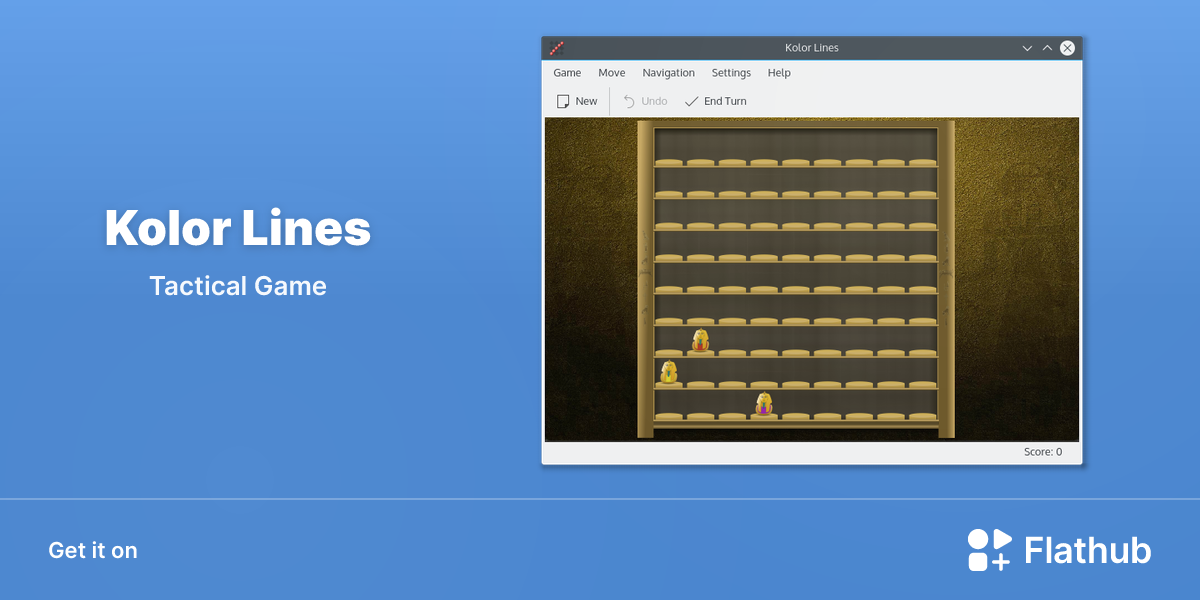Viewport: 1200px width, 600px height.
Task: Open the Help menu
Action: [779, 73]
